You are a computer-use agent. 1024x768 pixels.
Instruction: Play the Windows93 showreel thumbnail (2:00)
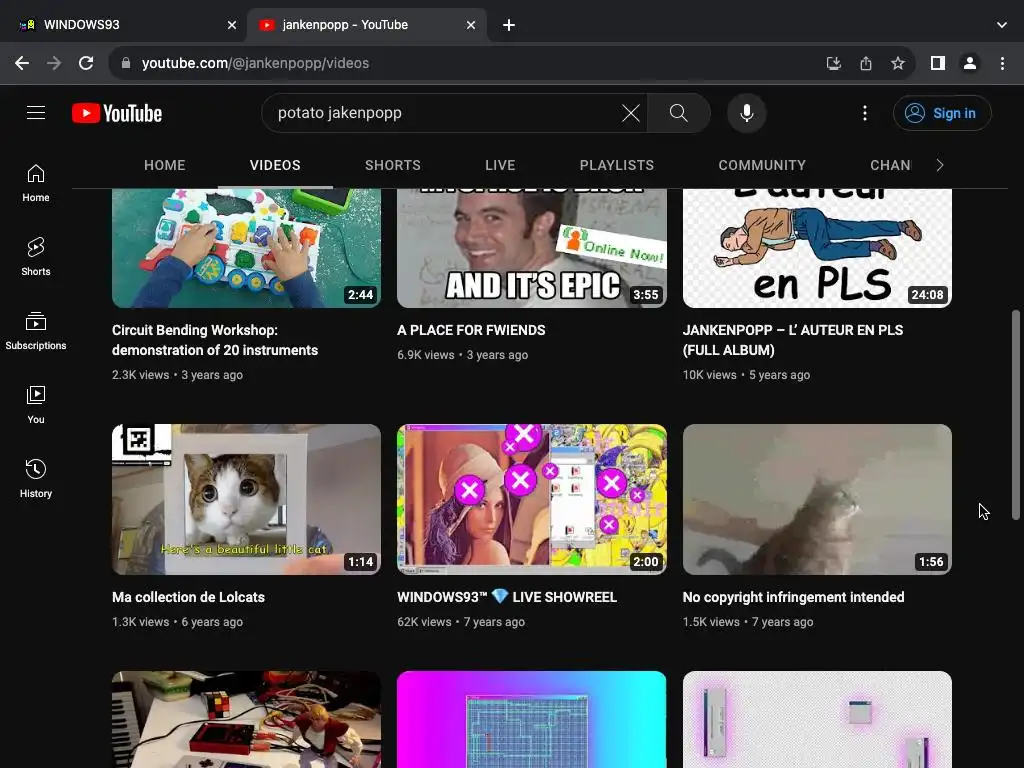pyautogui.click(x=532, y=500)
